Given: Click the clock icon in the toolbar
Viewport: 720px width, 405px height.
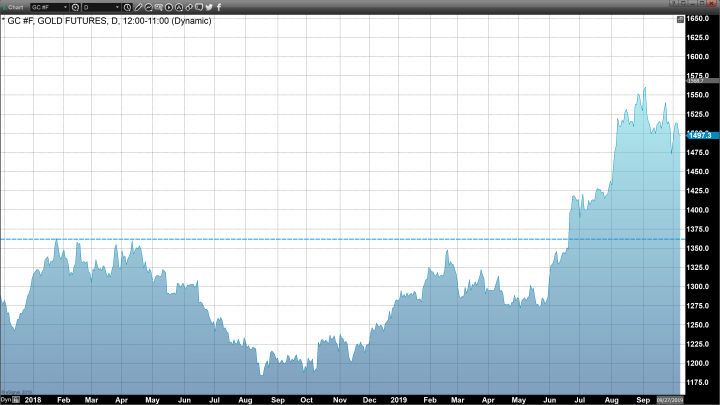Looking at the screenshot, I should pyautogui.click(x=126, y=7).
